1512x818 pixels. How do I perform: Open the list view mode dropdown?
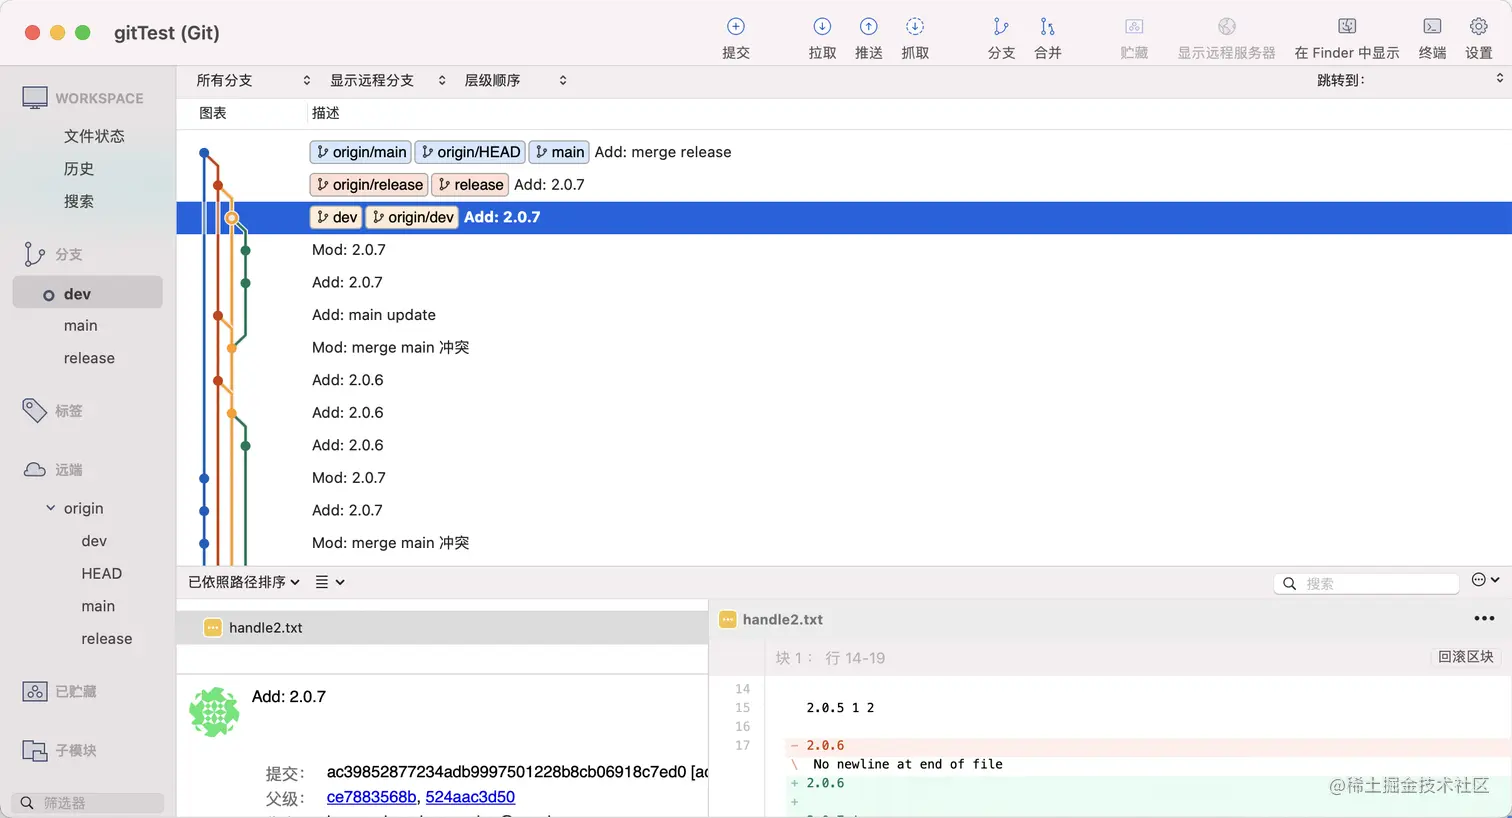330,582
